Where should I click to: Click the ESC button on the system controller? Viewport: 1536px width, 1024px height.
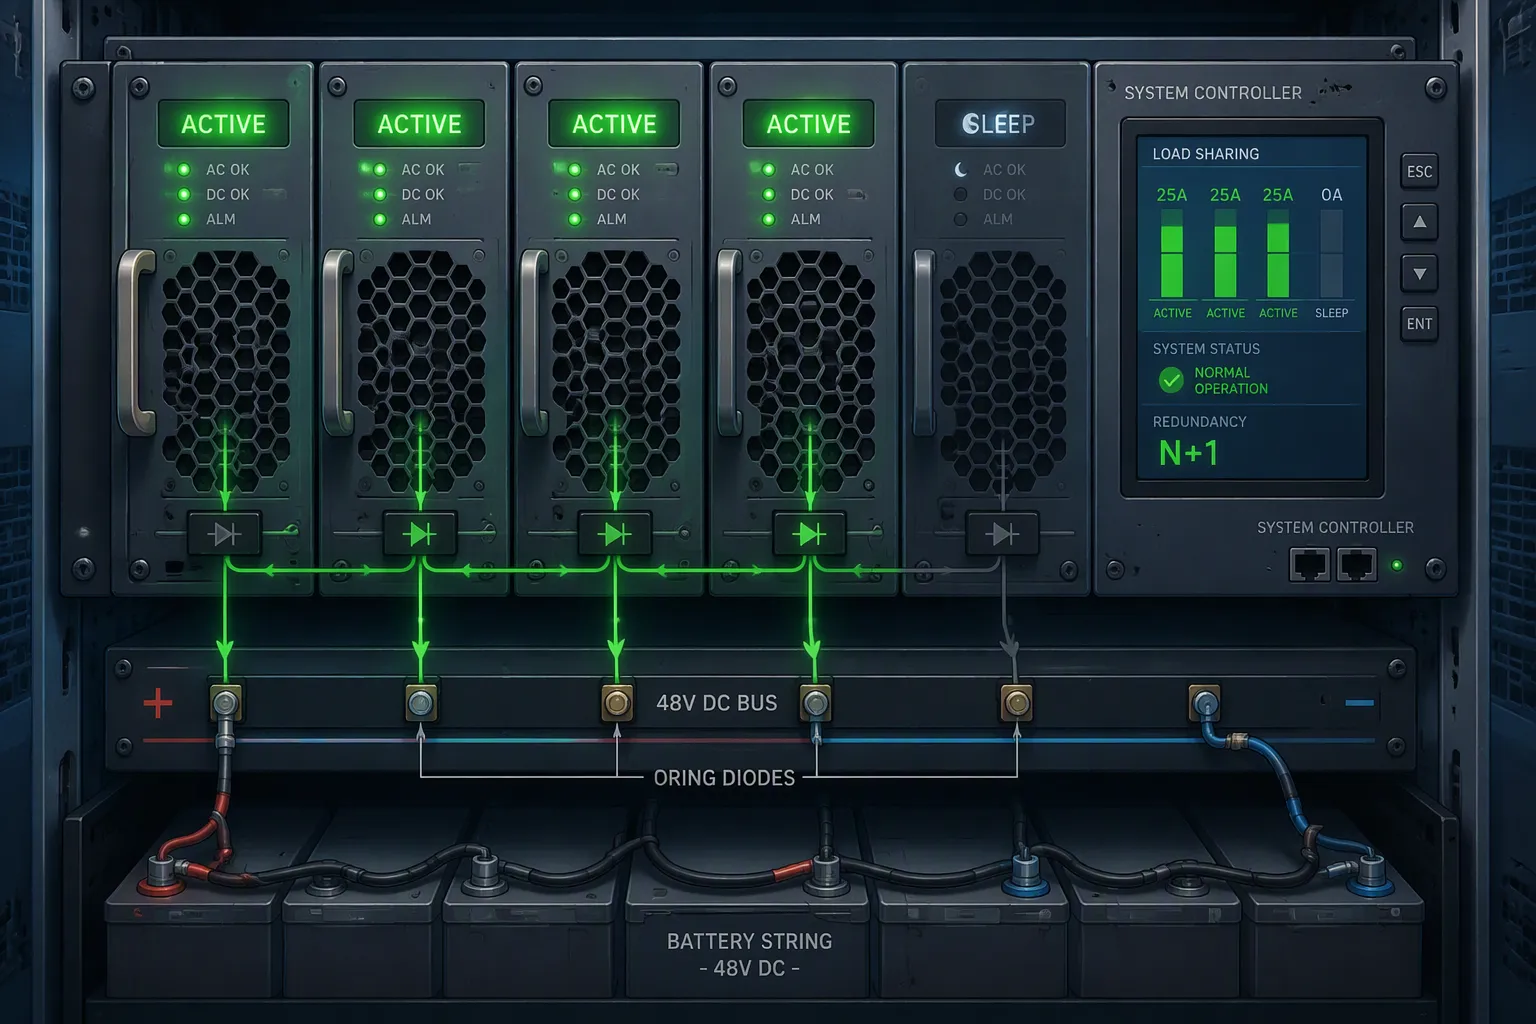point(1419,171)
